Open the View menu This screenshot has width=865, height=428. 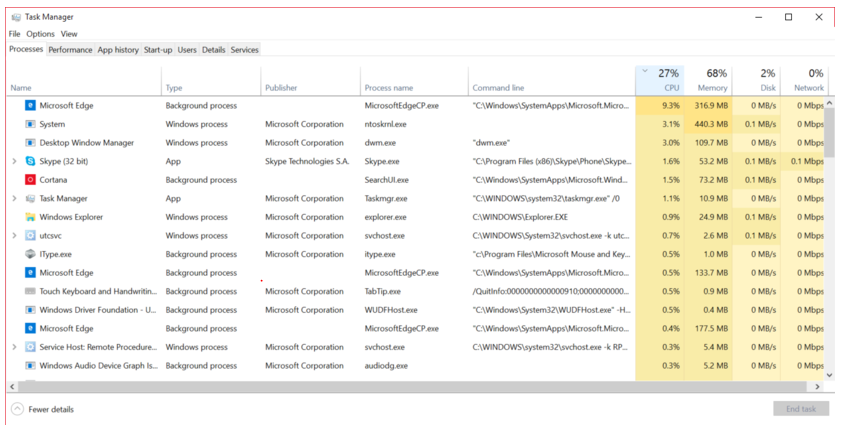(x=69, y=34)
